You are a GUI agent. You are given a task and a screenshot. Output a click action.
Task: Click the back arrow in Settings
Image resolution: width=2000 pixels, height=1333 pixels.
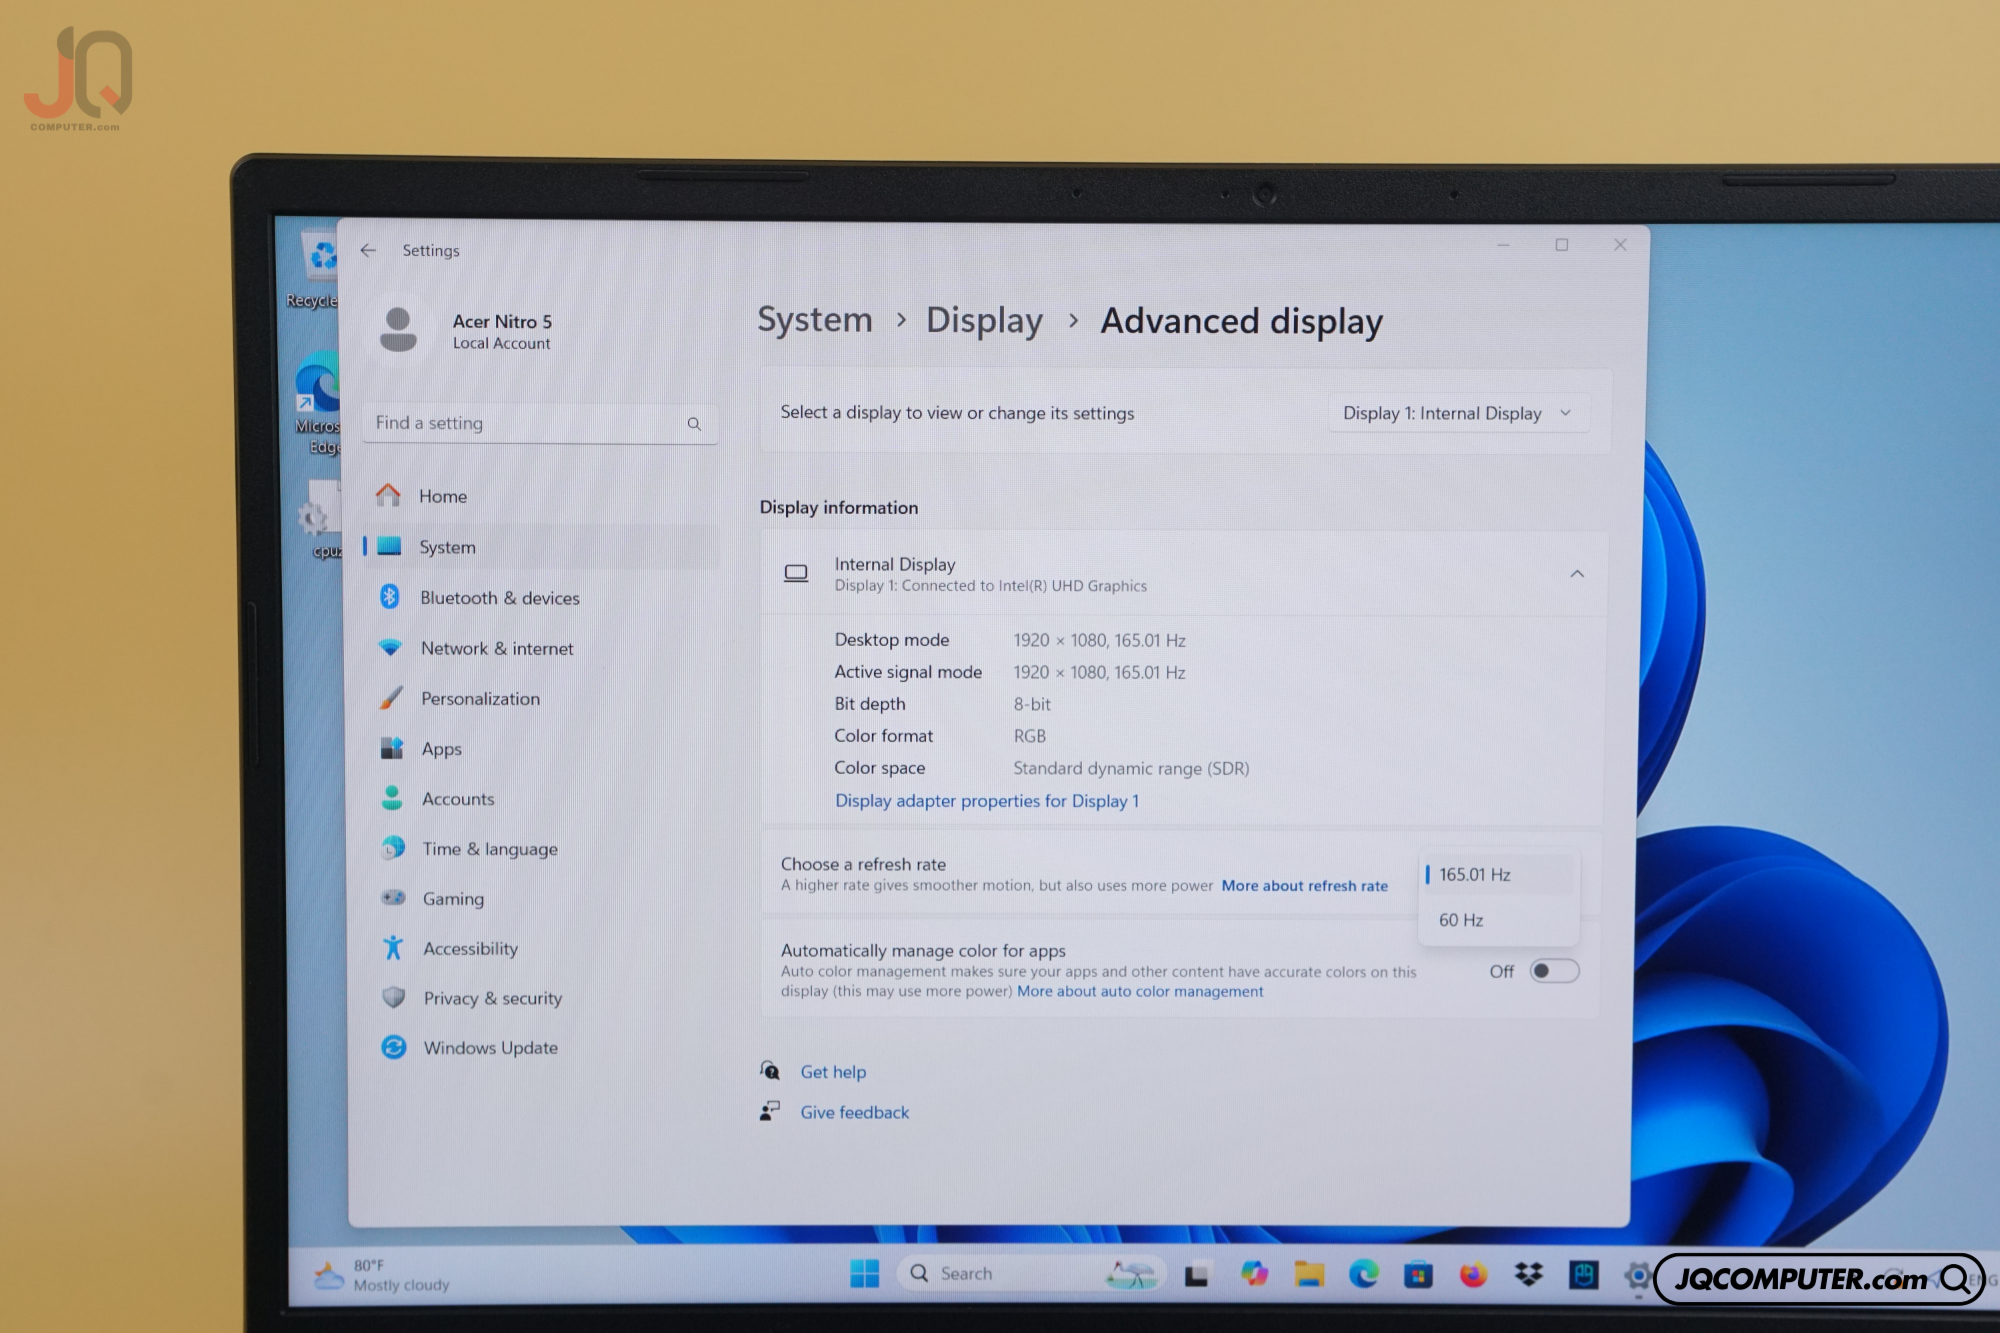368,250
